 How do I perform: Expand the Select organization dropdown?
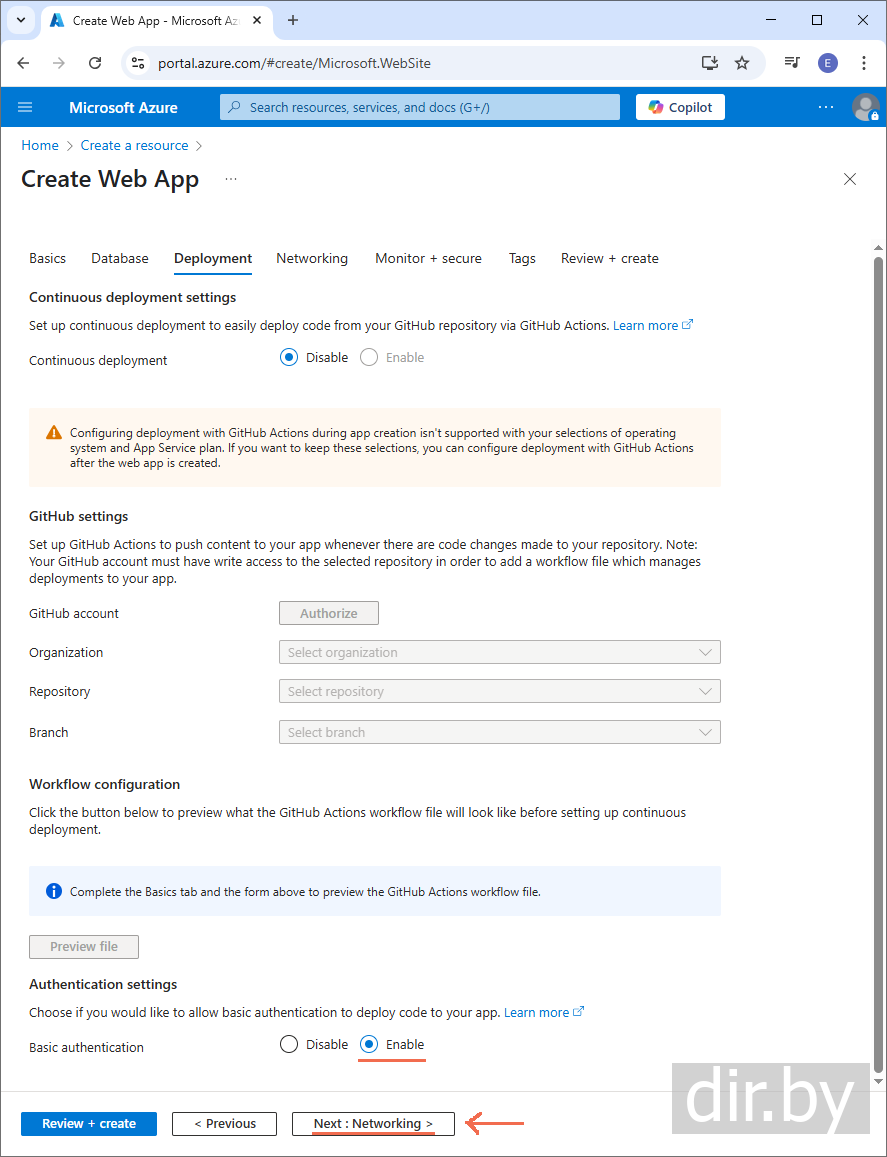pyautogui.click(x=499, y=653)
